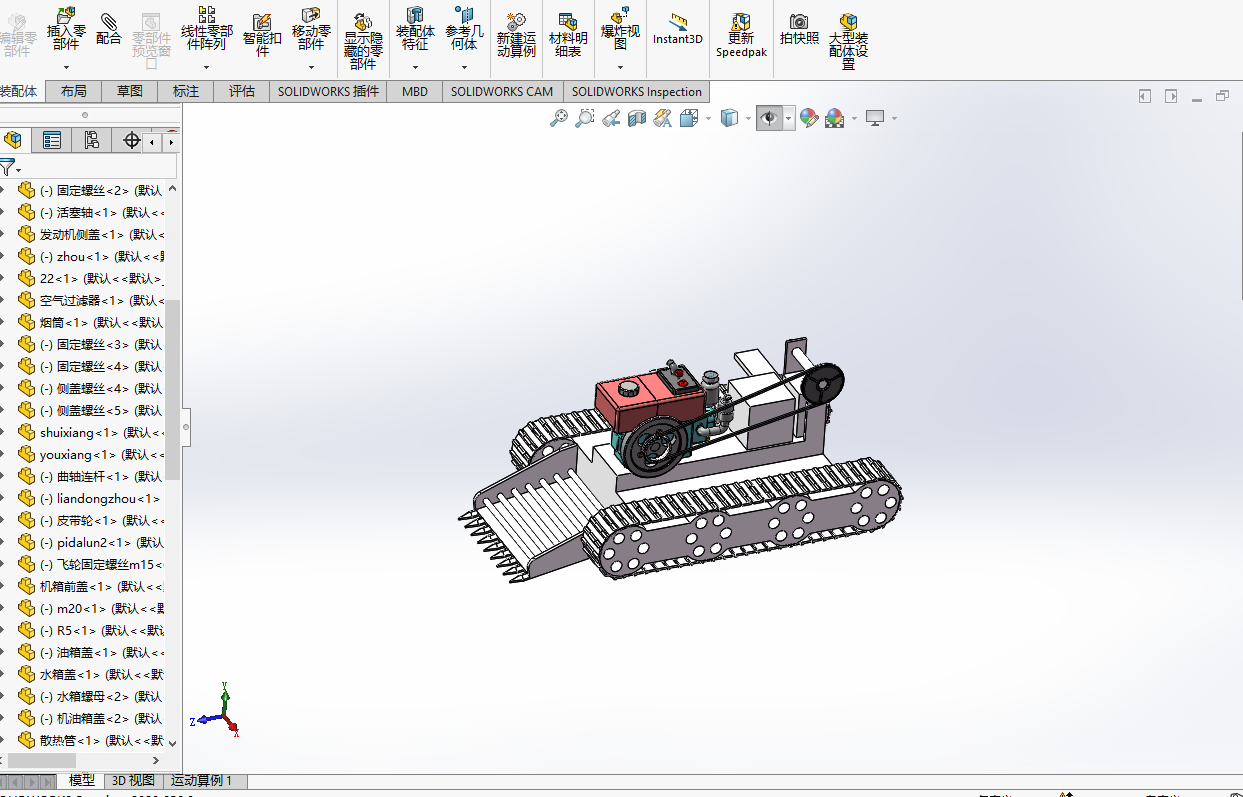Open SOLIDWORKS Inspection tab
The image size is (1243, 797).
click(x=637, y=91)
